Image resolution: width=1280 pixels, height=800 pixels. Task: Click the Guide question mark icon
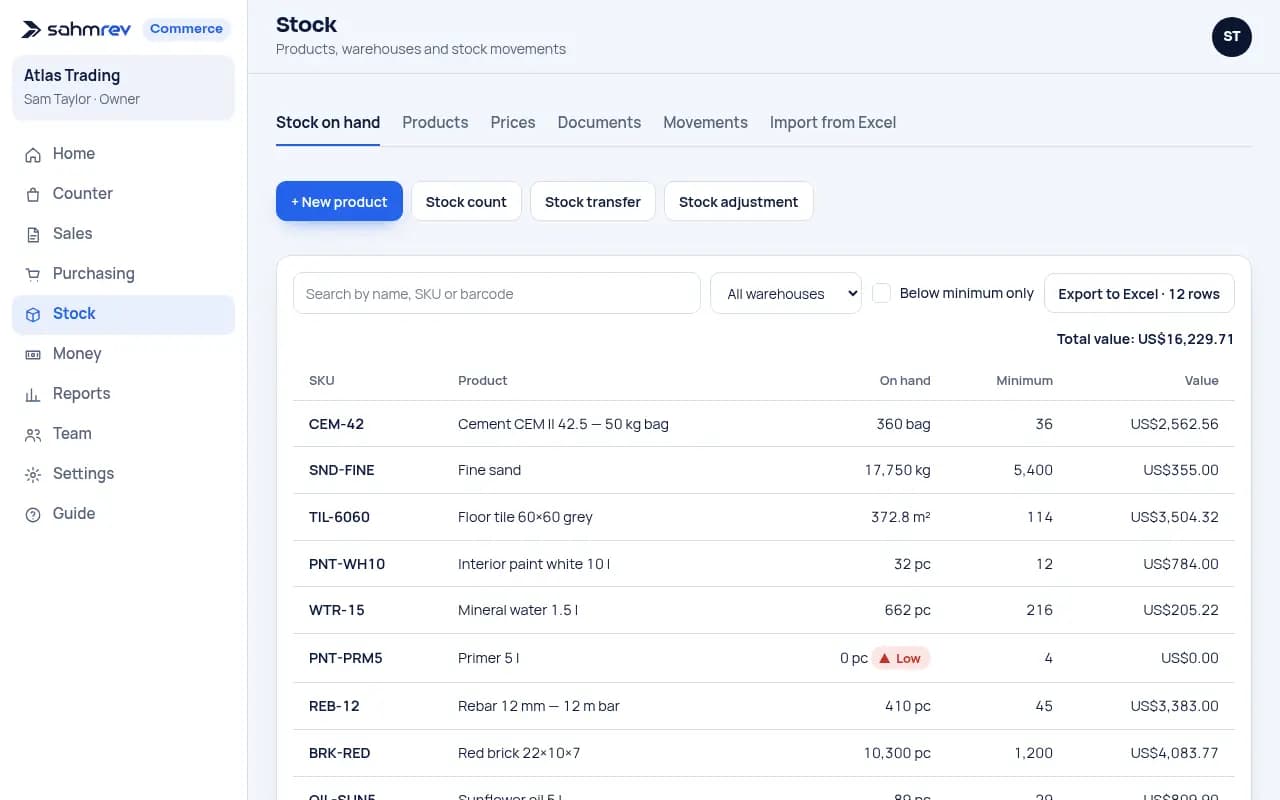coord(33,514)
